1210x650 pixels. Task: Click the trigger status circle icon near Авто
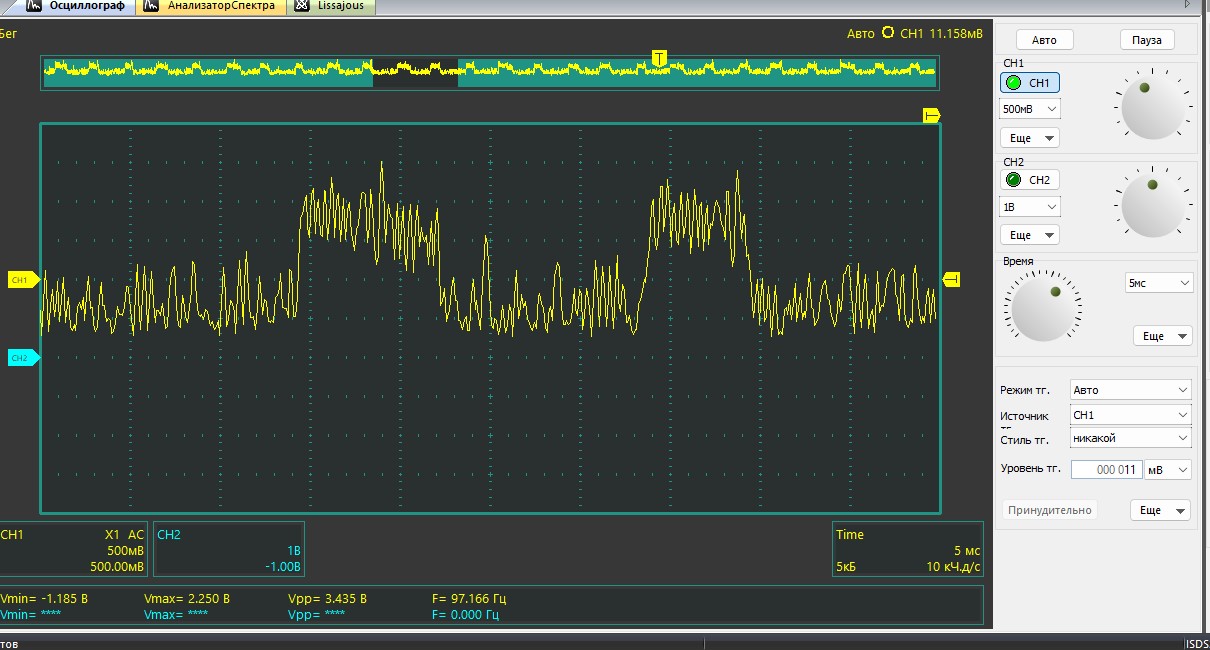point(887,33)
